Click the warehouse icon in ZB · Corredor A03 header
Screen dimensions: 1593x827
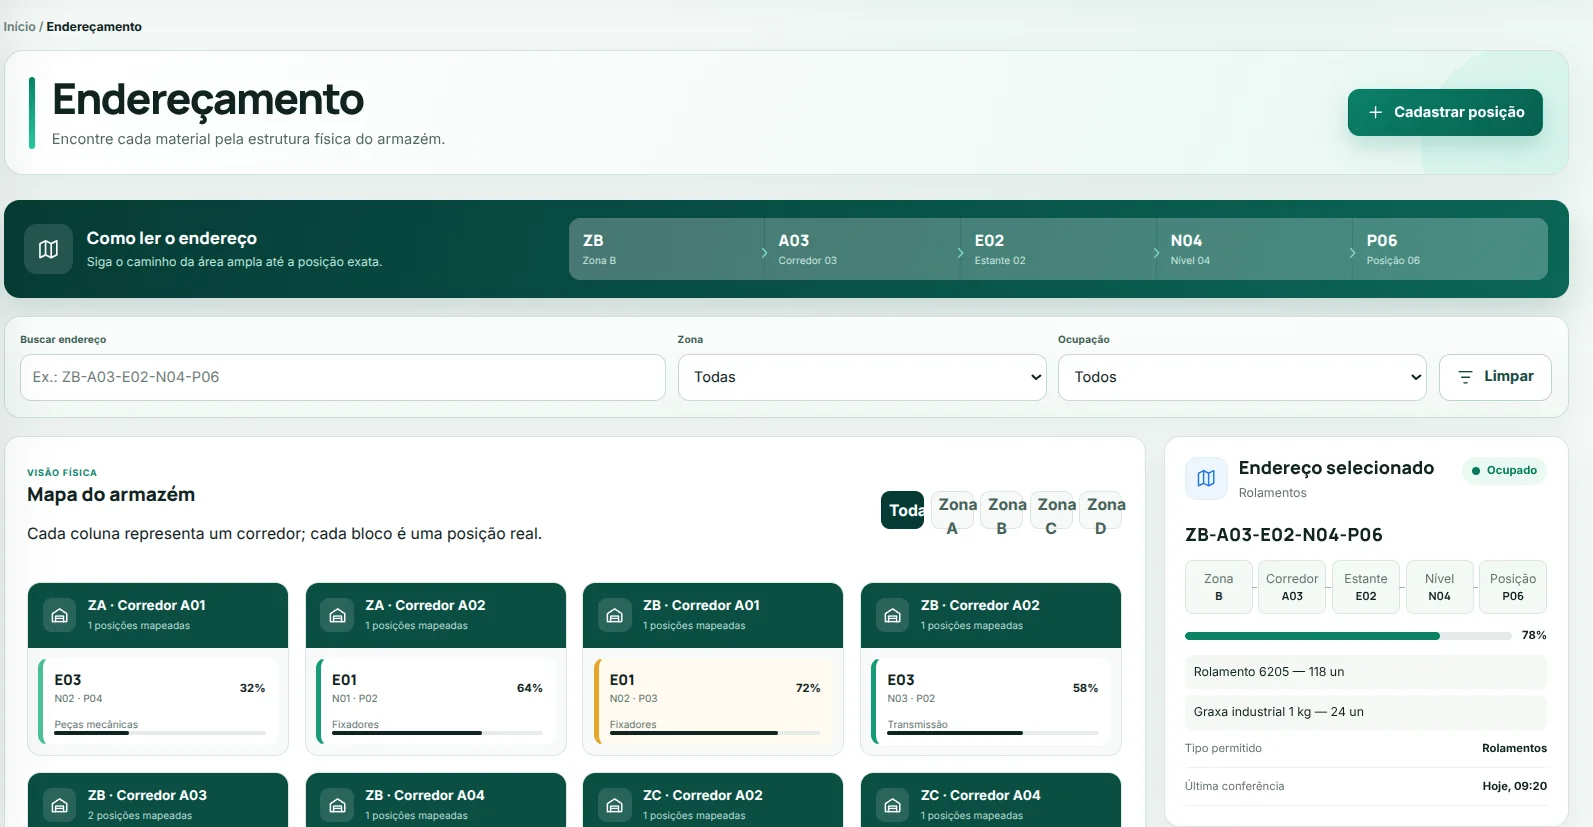(x=60, y=805)
